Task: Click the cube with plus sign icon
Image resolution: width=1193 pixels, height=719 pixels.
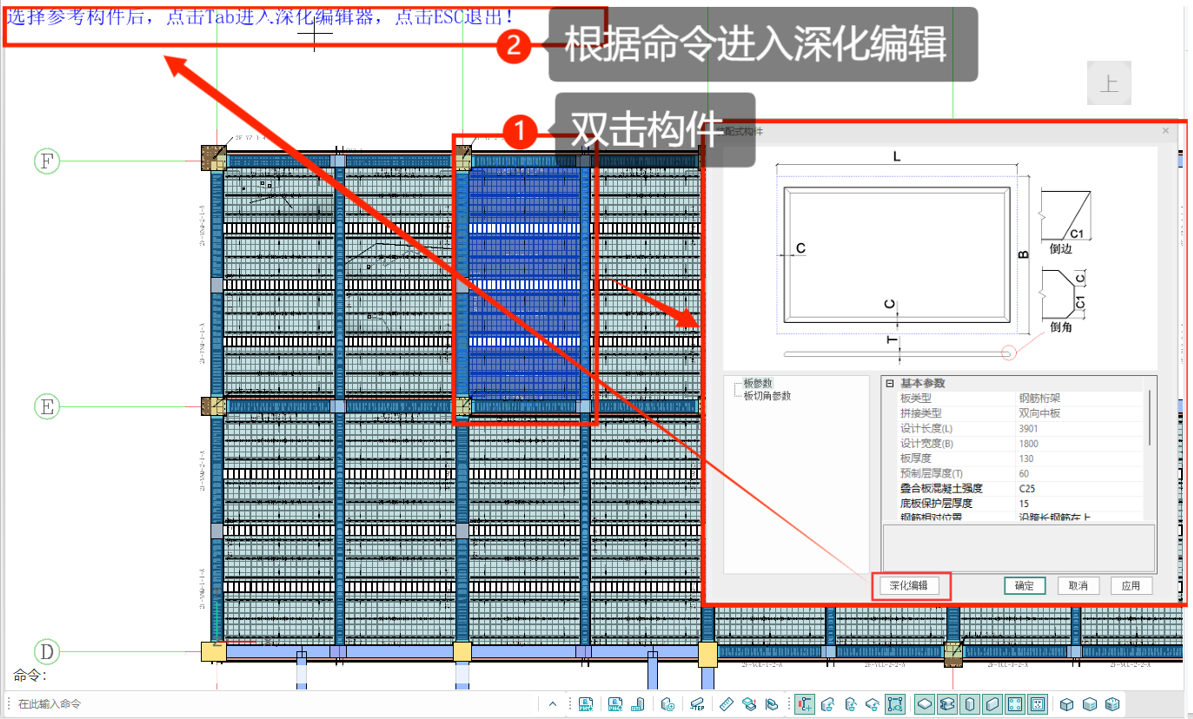Action: click(667, 705)
